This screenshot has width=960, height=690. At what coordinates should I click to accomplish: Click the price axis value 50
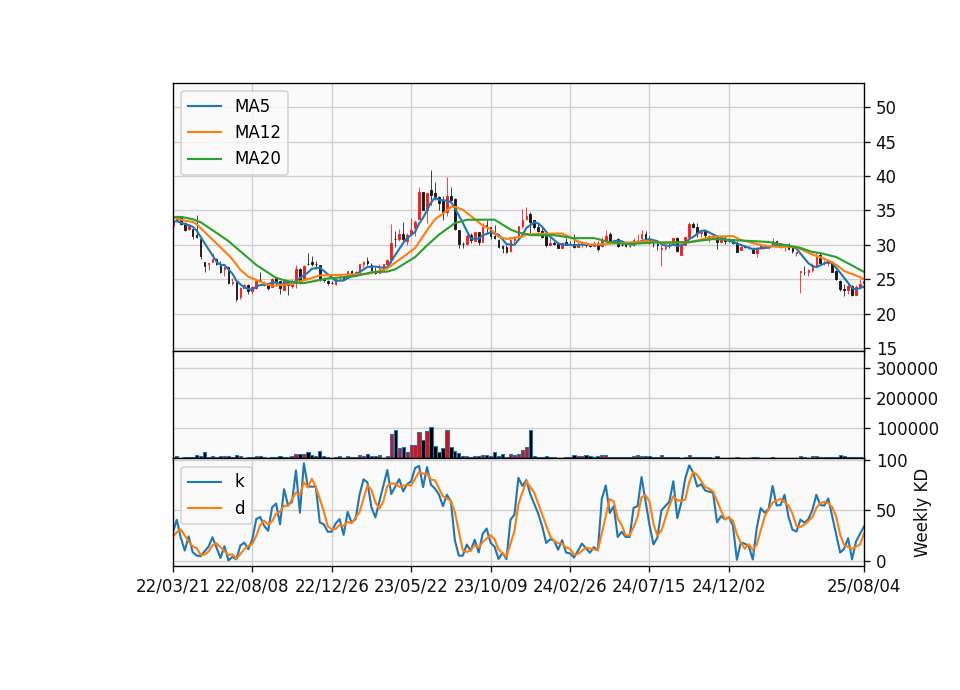click(x=886, y=108)
